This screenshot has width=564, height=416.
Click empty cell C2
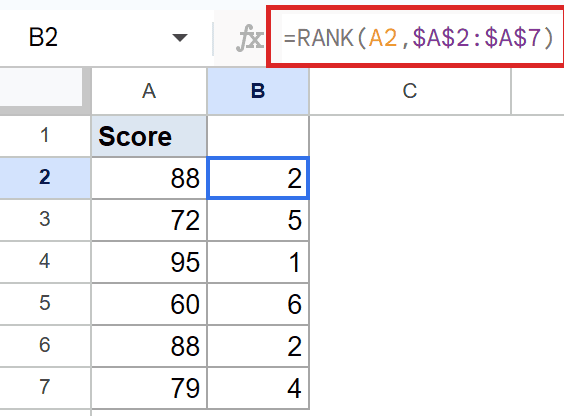tap(410, 178)
